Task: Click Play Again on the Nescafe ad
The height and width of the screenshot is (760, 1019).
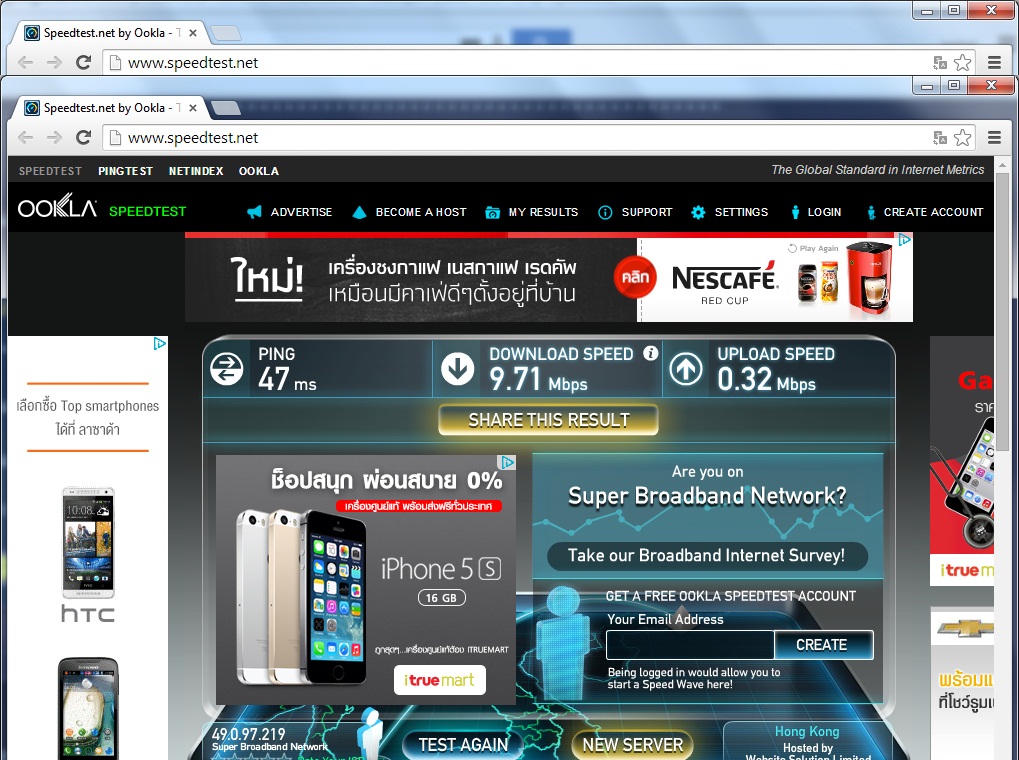Action: (813, 248)
